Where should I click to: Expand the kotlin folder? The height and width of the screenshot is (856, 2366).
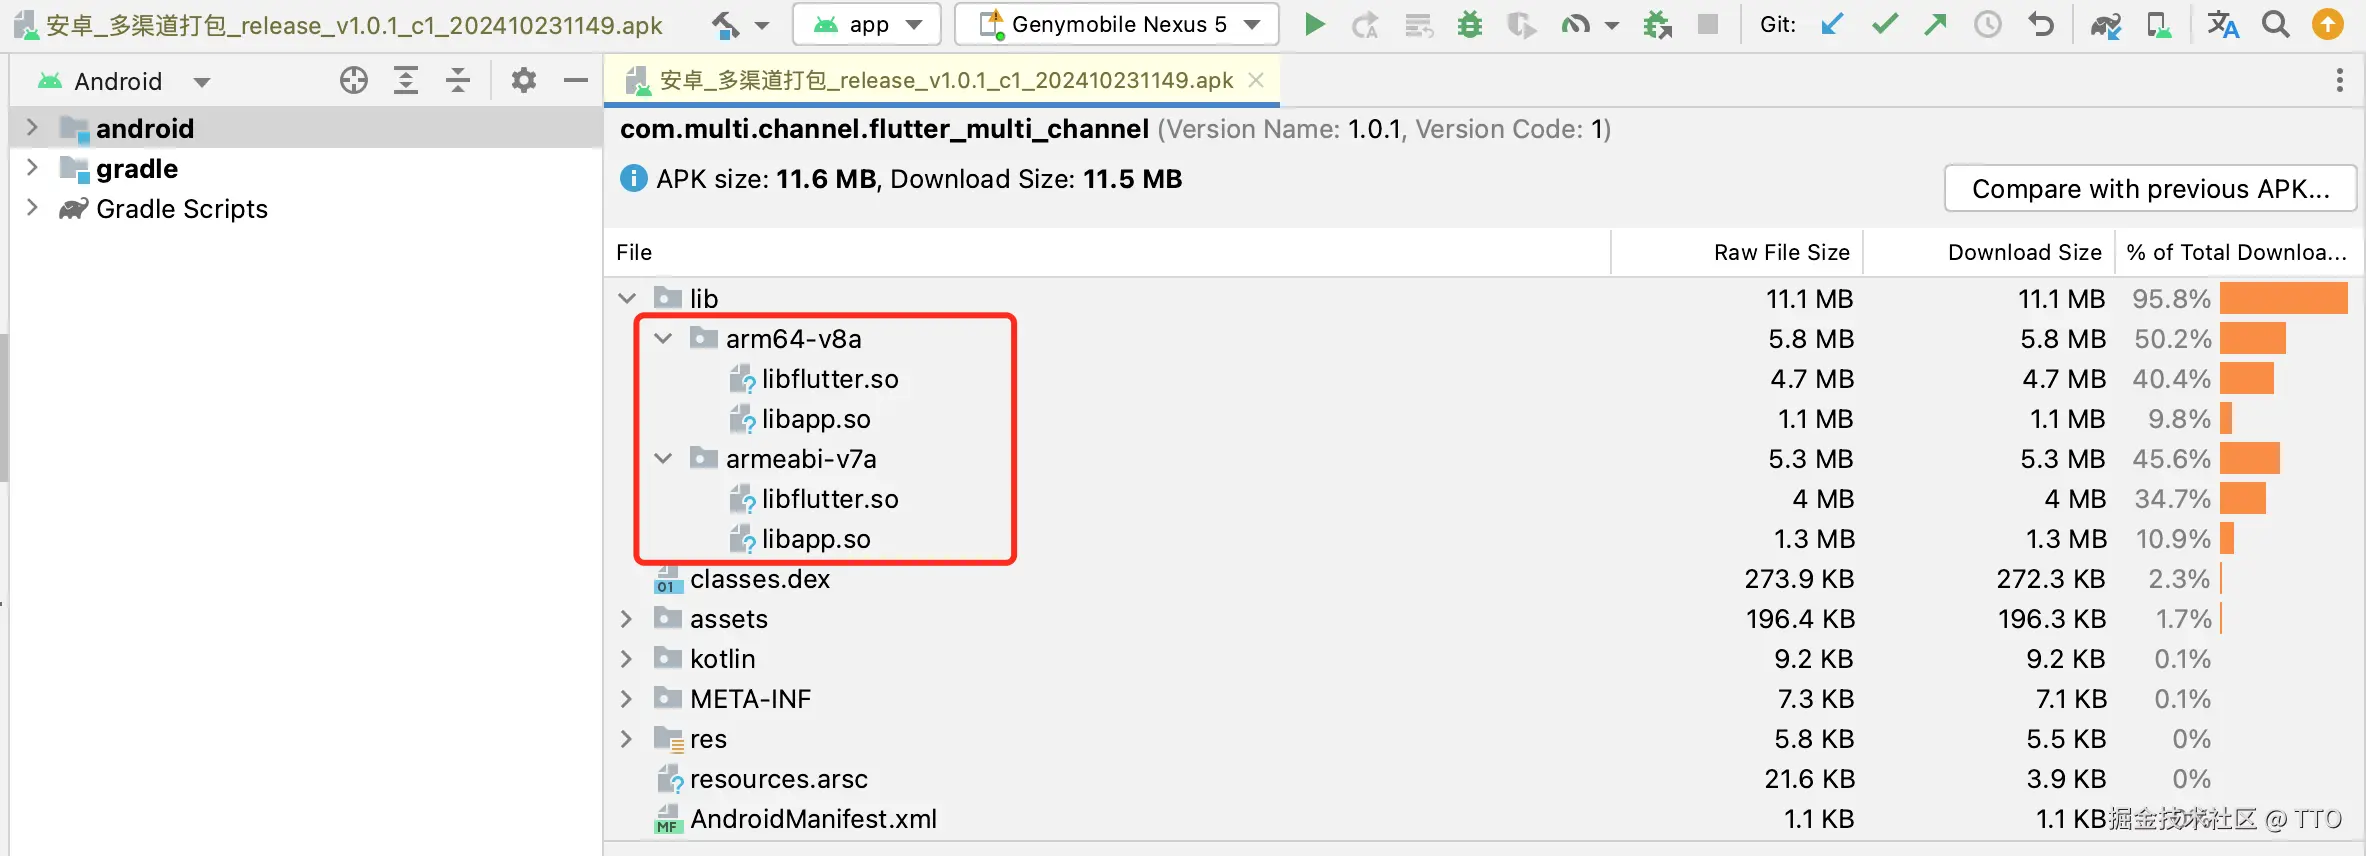tap(627, 658)
